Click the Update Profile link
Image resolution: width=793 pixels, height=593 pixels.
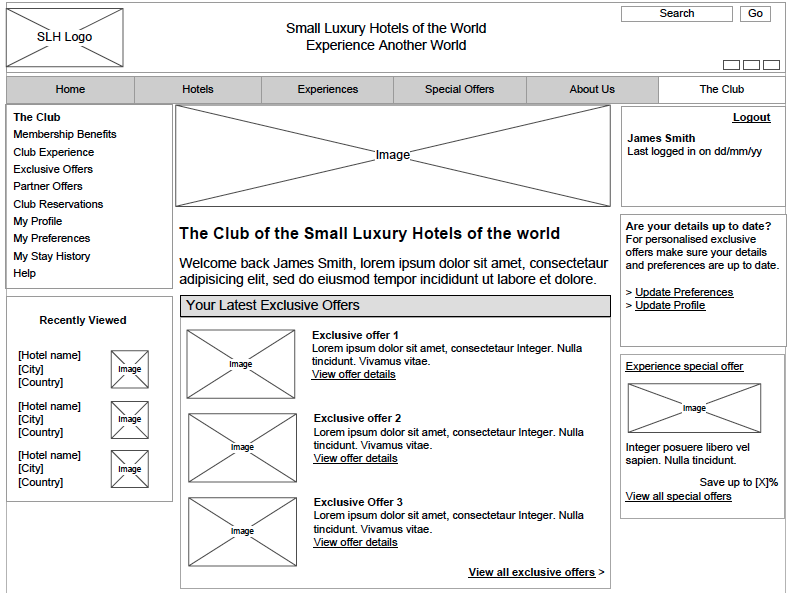670,305
